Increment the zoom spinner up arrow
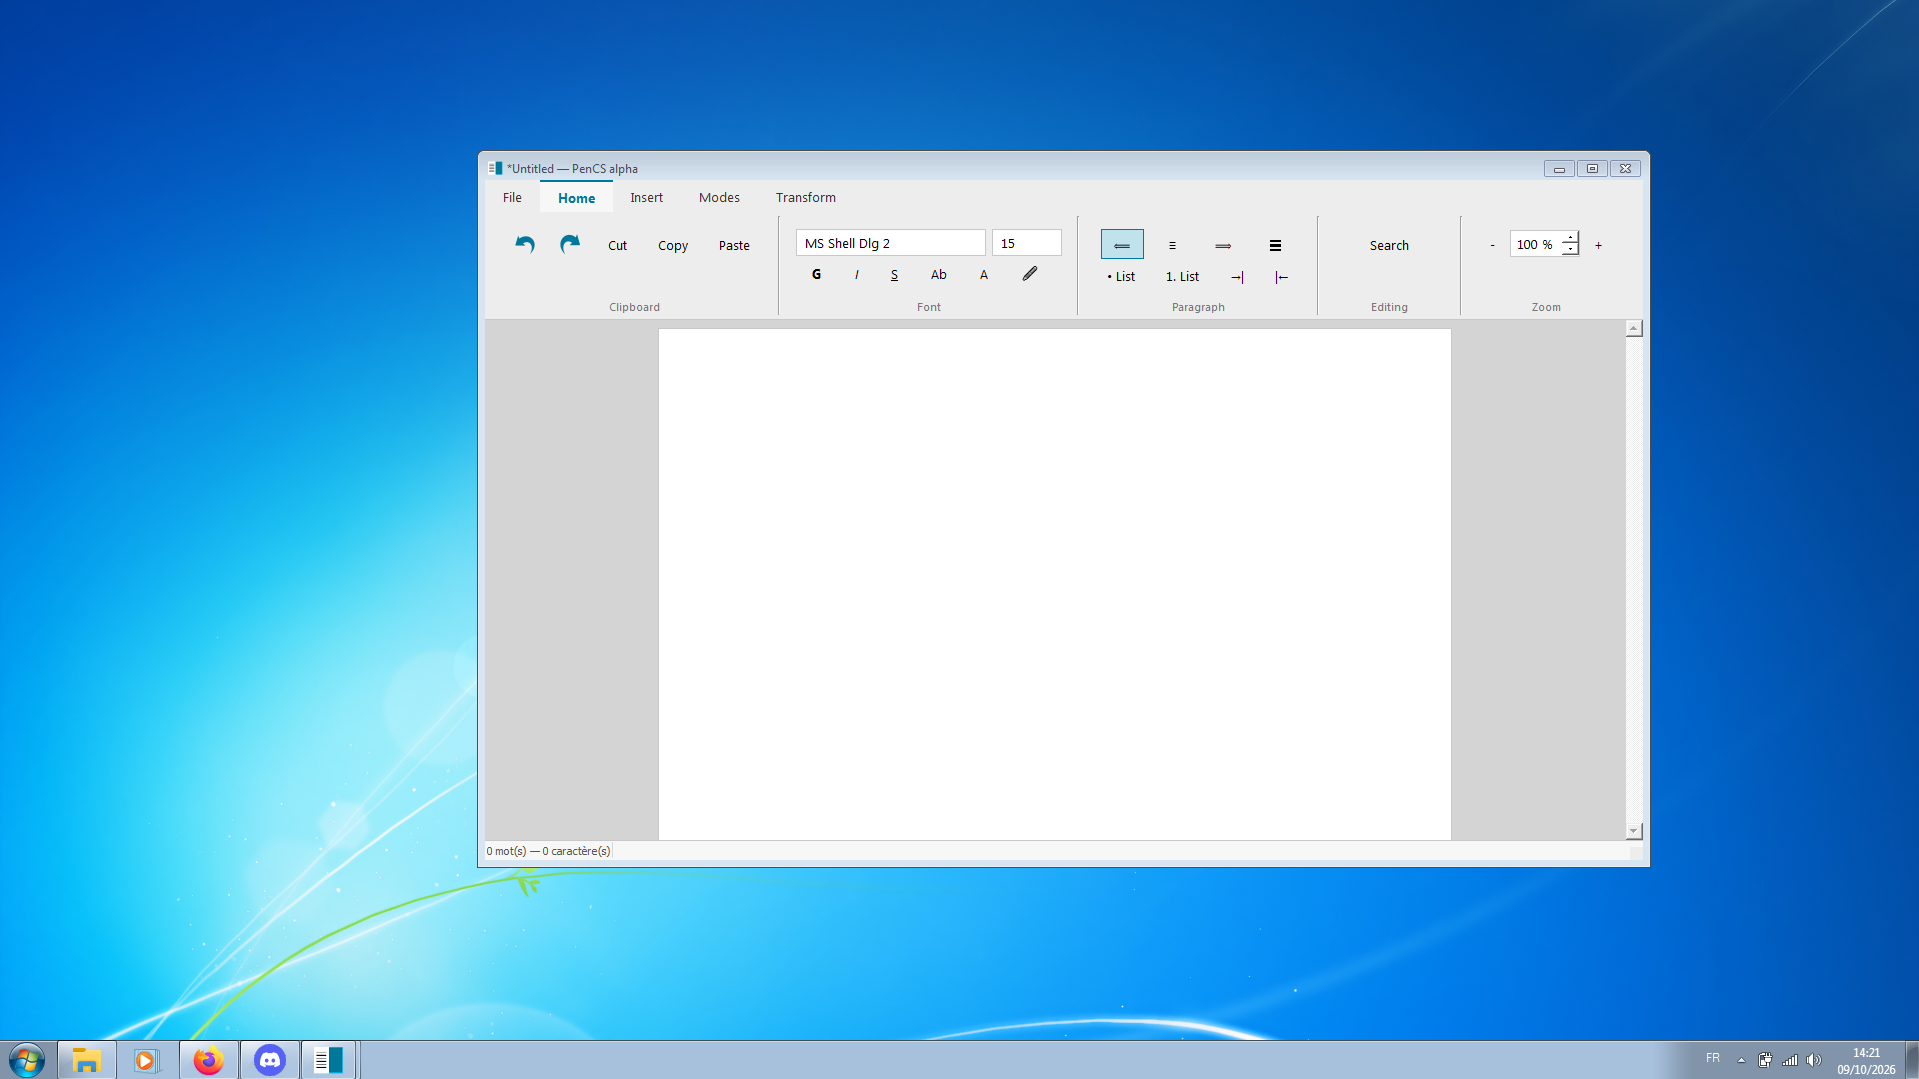The width and height of the screenshot is (1919, 1079). click(1570, 238)
